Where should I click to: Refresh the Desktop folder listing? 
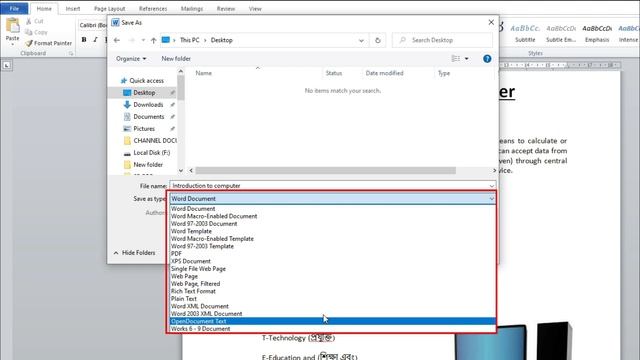(x=378, y=40)
